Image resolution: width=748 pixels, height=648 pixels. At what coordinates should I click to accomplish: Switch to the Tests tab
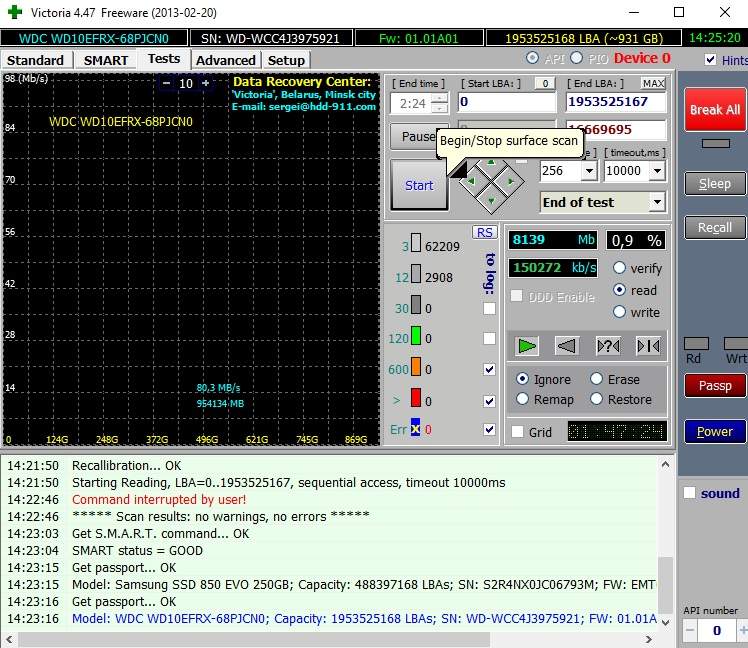tap(164, 59)
